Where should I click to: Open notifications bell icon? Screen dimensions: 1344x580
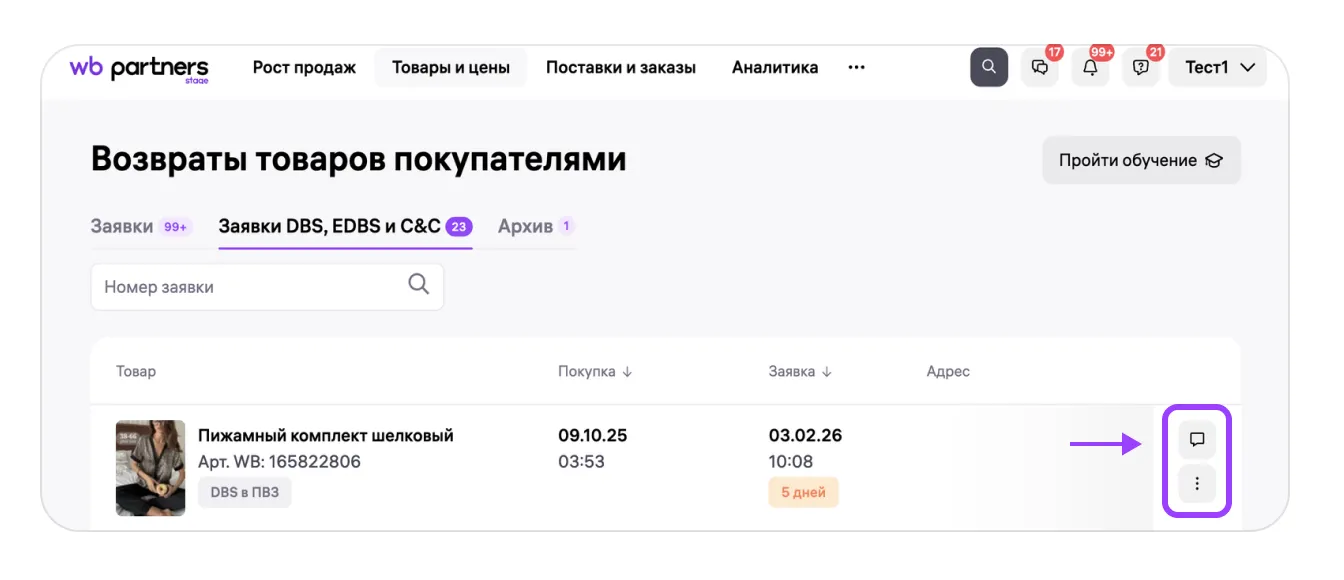pos(1090,67)
